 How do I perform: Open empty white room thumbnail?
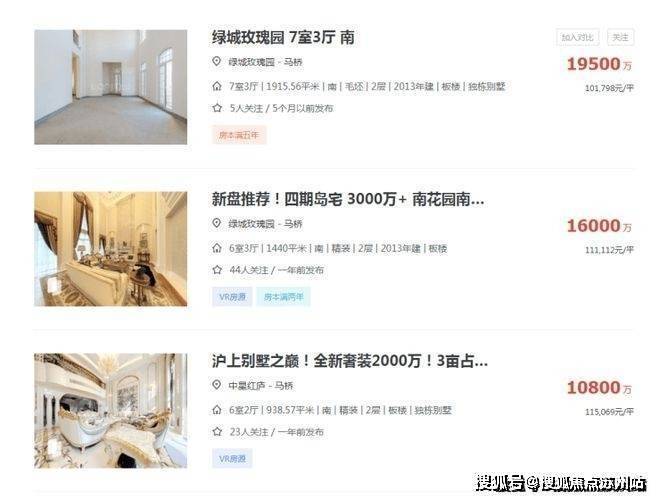(111, 87)
